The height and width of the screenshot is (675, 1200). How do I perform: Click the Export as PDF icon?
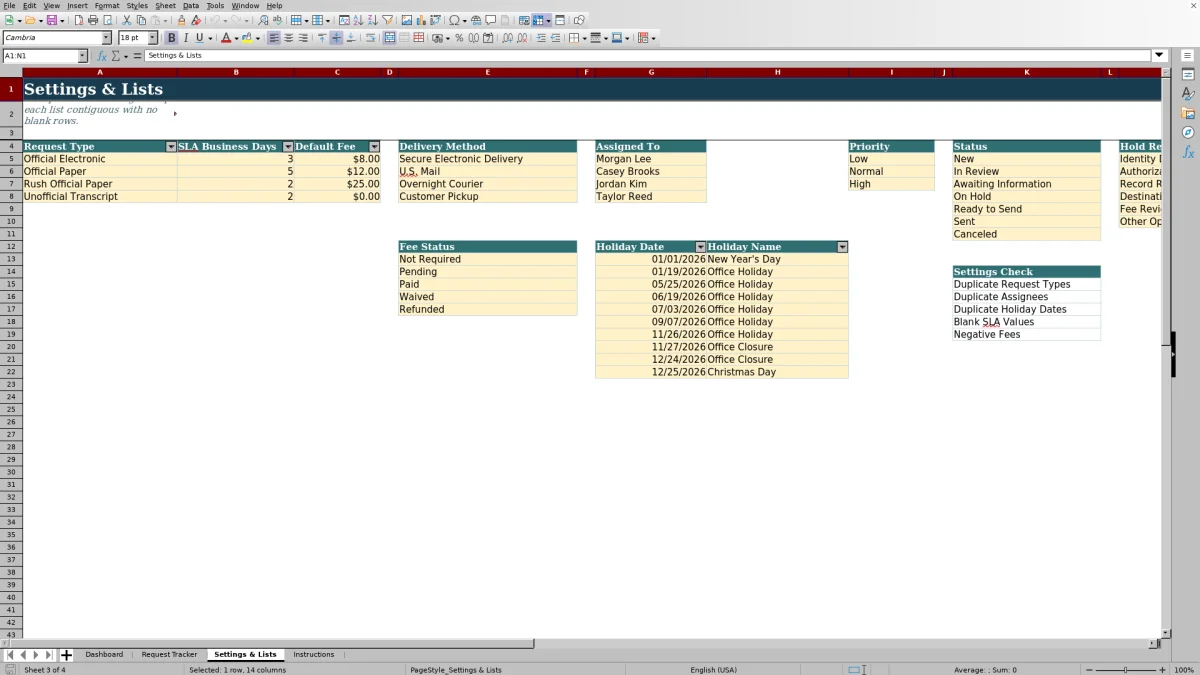click(x=79, y=20)
